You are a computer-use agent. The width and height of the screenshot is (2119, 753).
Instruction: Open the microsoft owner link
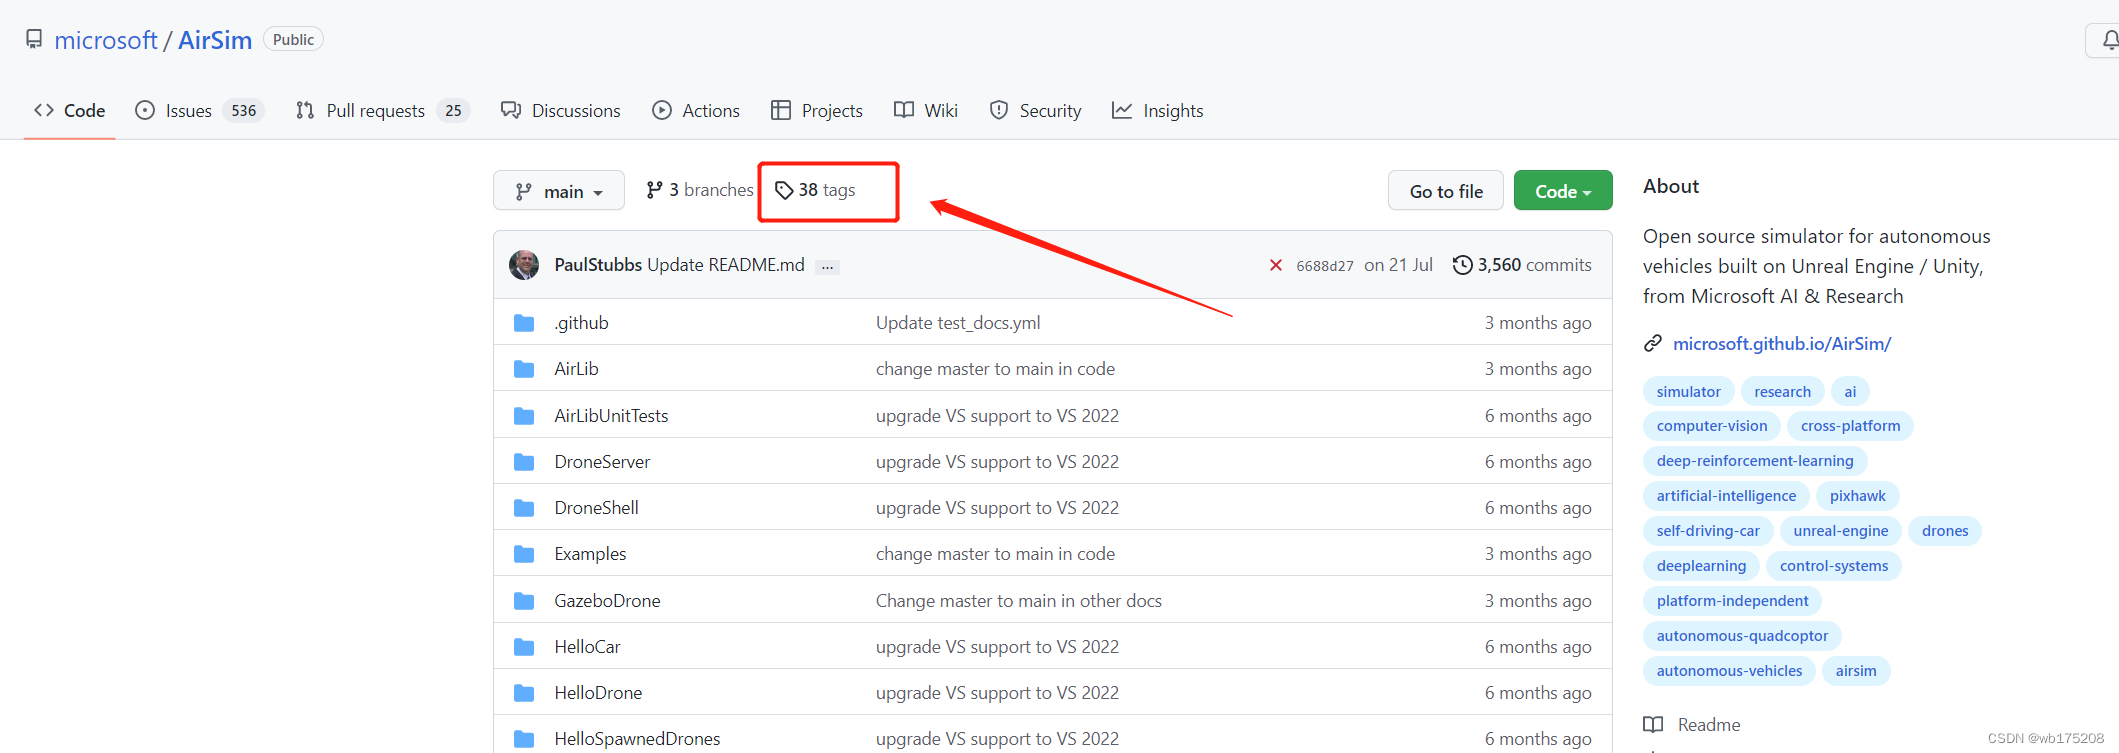click(106, 40)
